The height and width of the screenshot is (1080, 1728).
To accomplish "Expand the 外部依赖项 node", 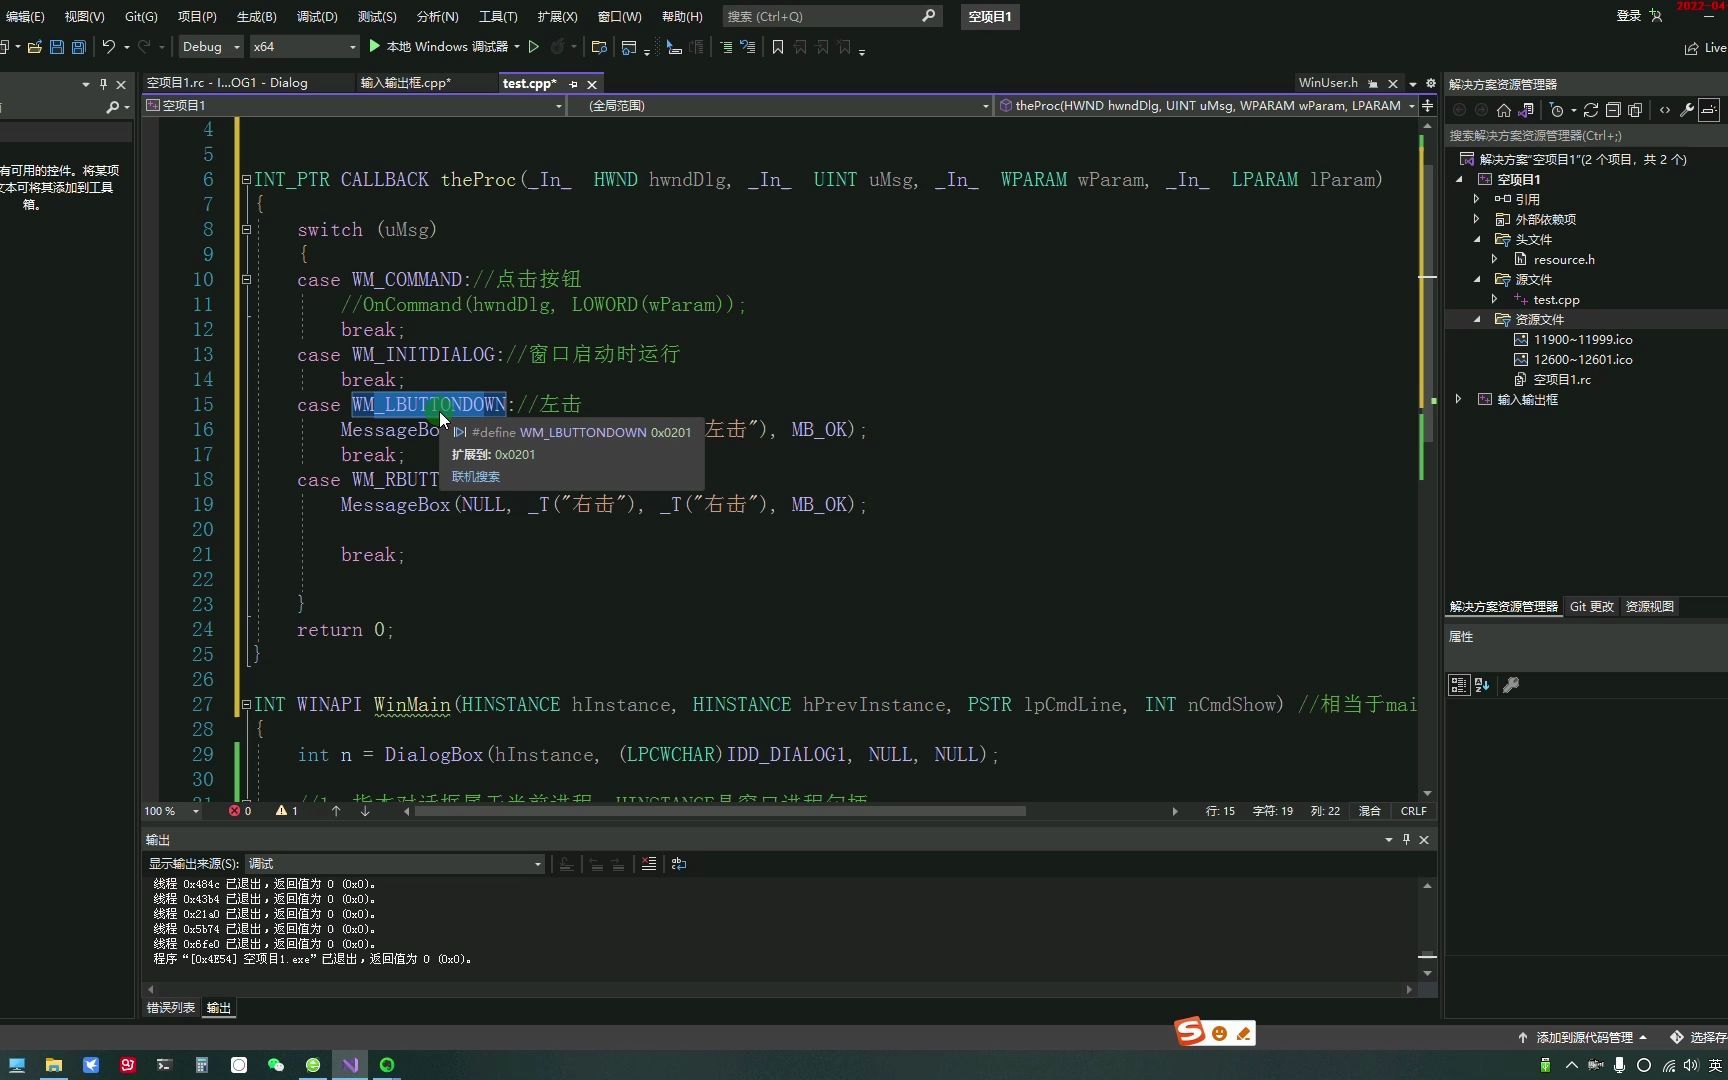I will [1477, 219].
